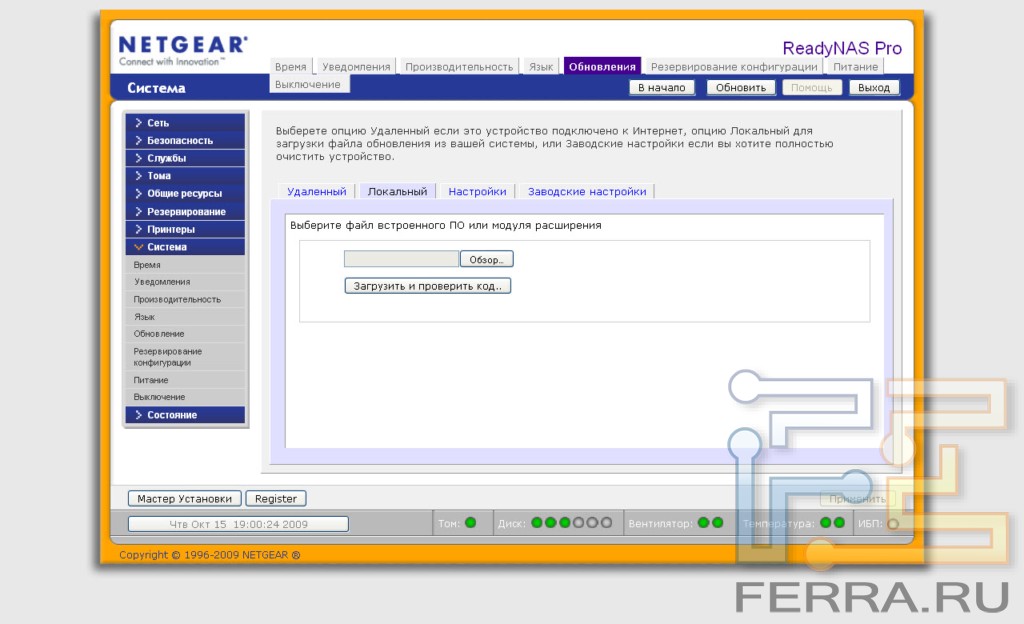The width and height of the screenshot is (1024, 624).
Task: Click the NETGEAR logo
Action: pyautogui.click(x=184, y=50)
